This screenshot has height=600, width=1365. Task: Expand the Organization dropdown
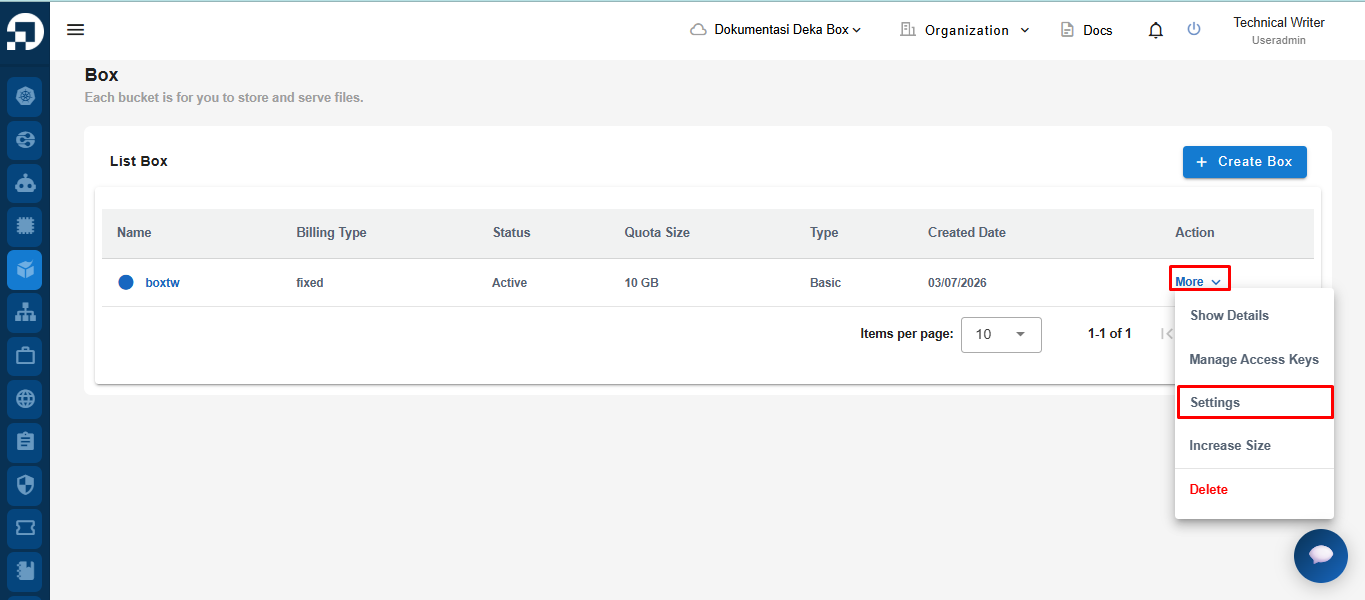coord(965,30)
